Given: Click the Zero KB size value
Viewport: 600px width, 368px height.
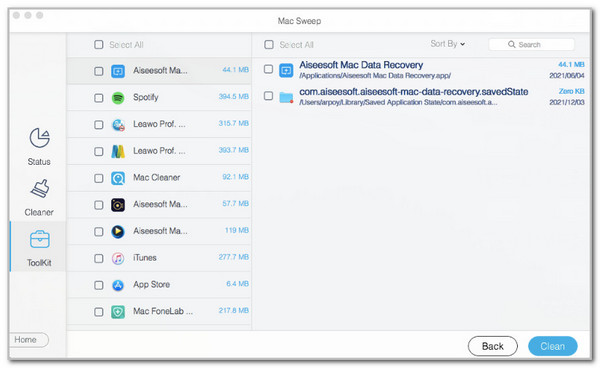Looking at the screenshot, I should (x=571, y=91).
